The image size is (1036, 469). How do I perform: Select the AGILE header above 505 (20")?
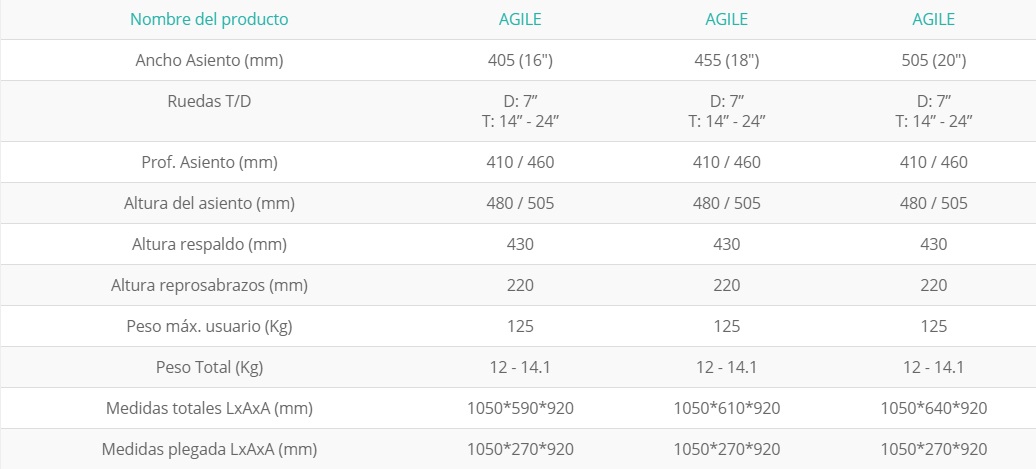click(934, 19)
